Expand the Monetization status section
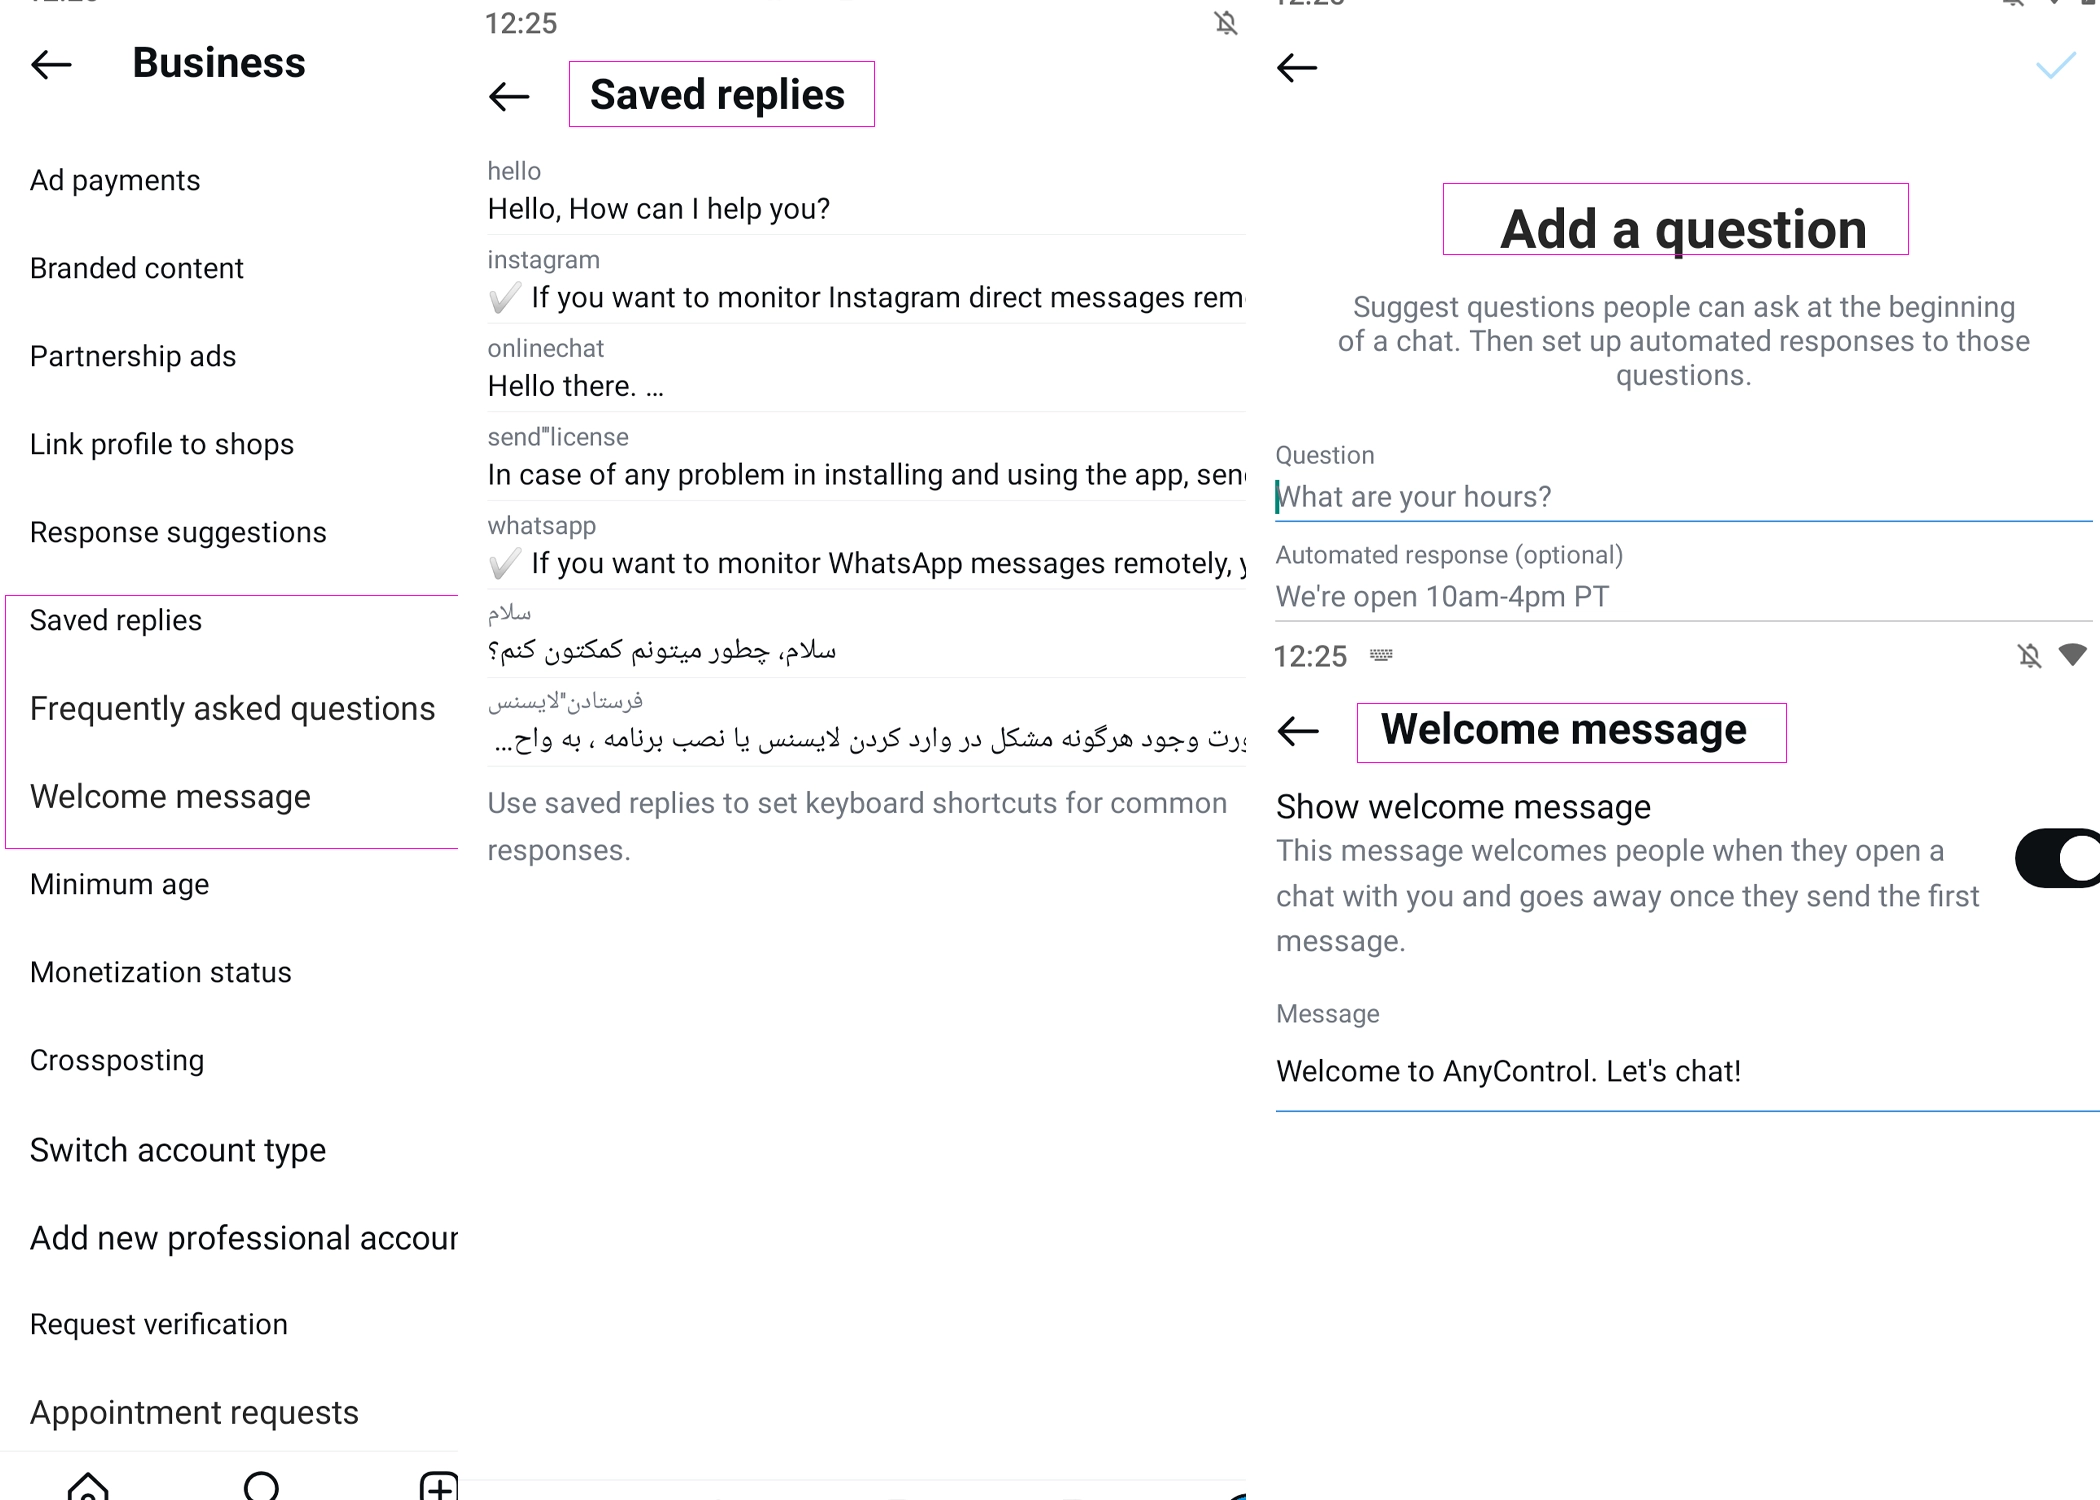This screenshot has height=1500, width=2100. tap(161, 972)
